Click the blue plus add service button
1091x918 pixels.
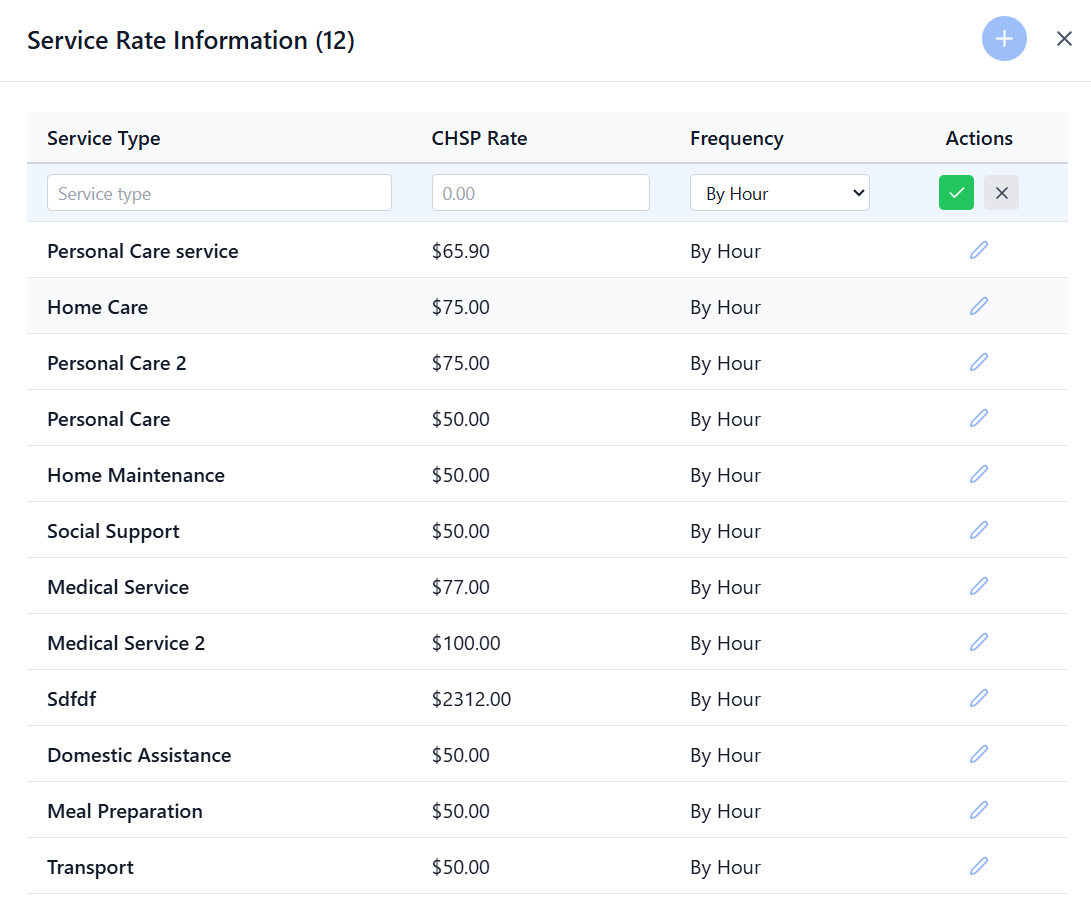coord(1004,39)
